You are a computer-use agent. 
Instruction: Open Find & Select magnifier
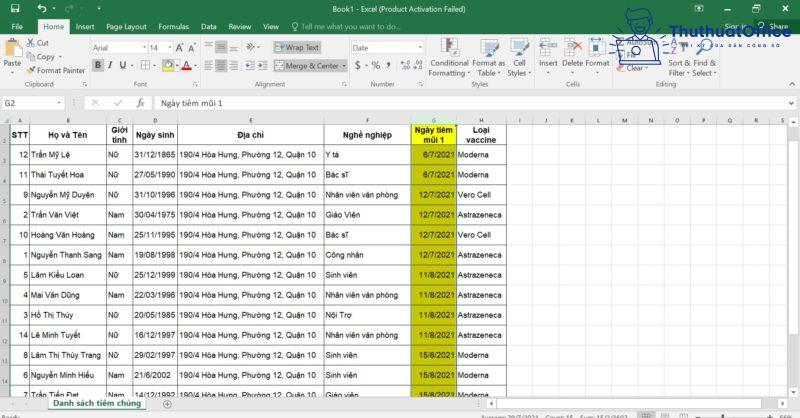point(705,57)
